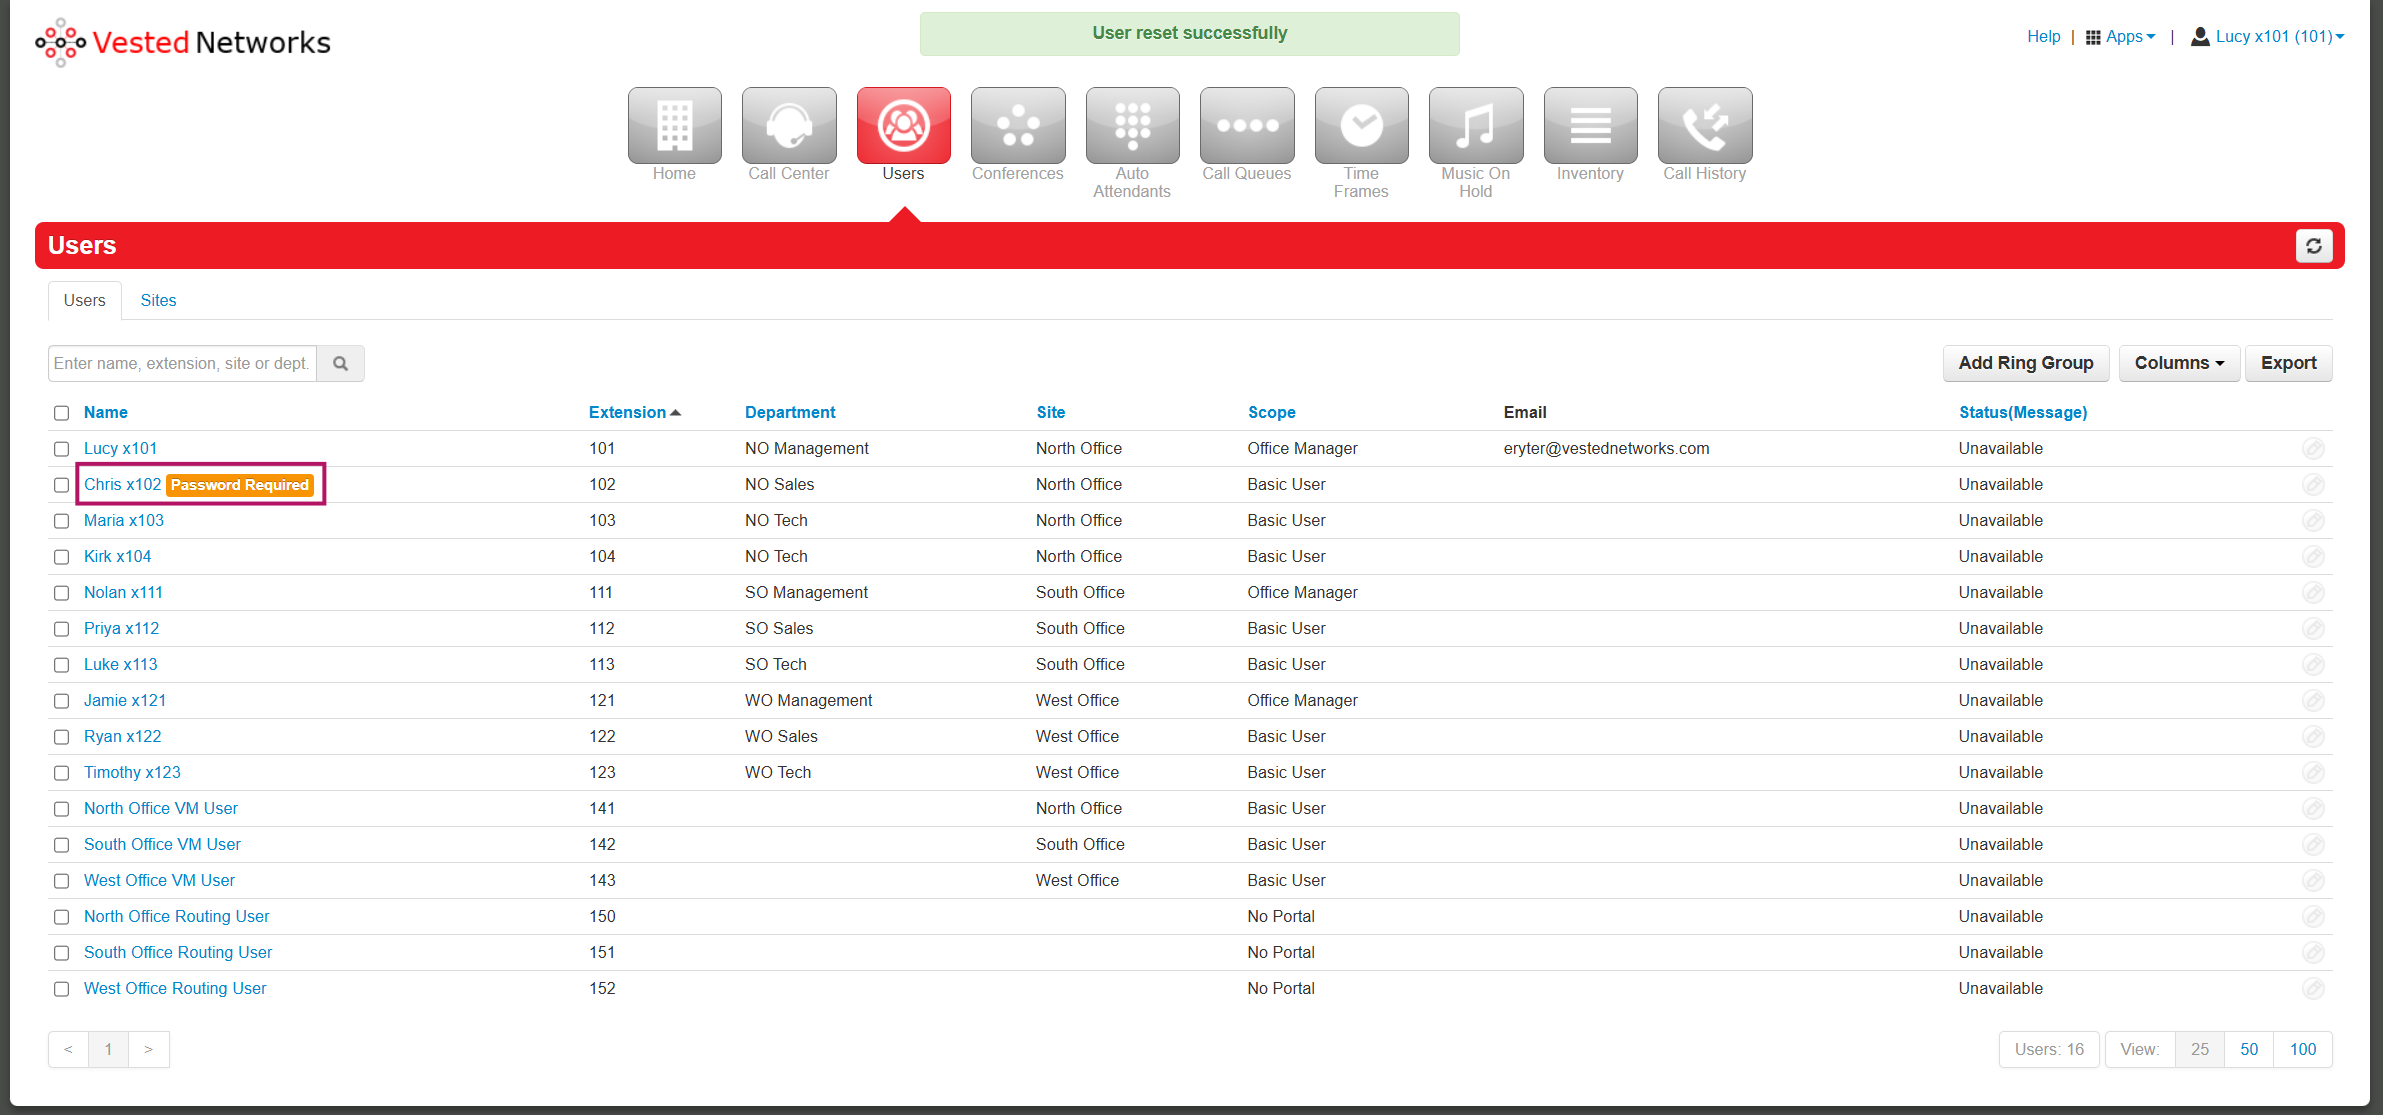The width and height of the screenshot is (2383, 1115).
Task: Select the Priya x112 row checkbox
Action: [x=62, y=629]
